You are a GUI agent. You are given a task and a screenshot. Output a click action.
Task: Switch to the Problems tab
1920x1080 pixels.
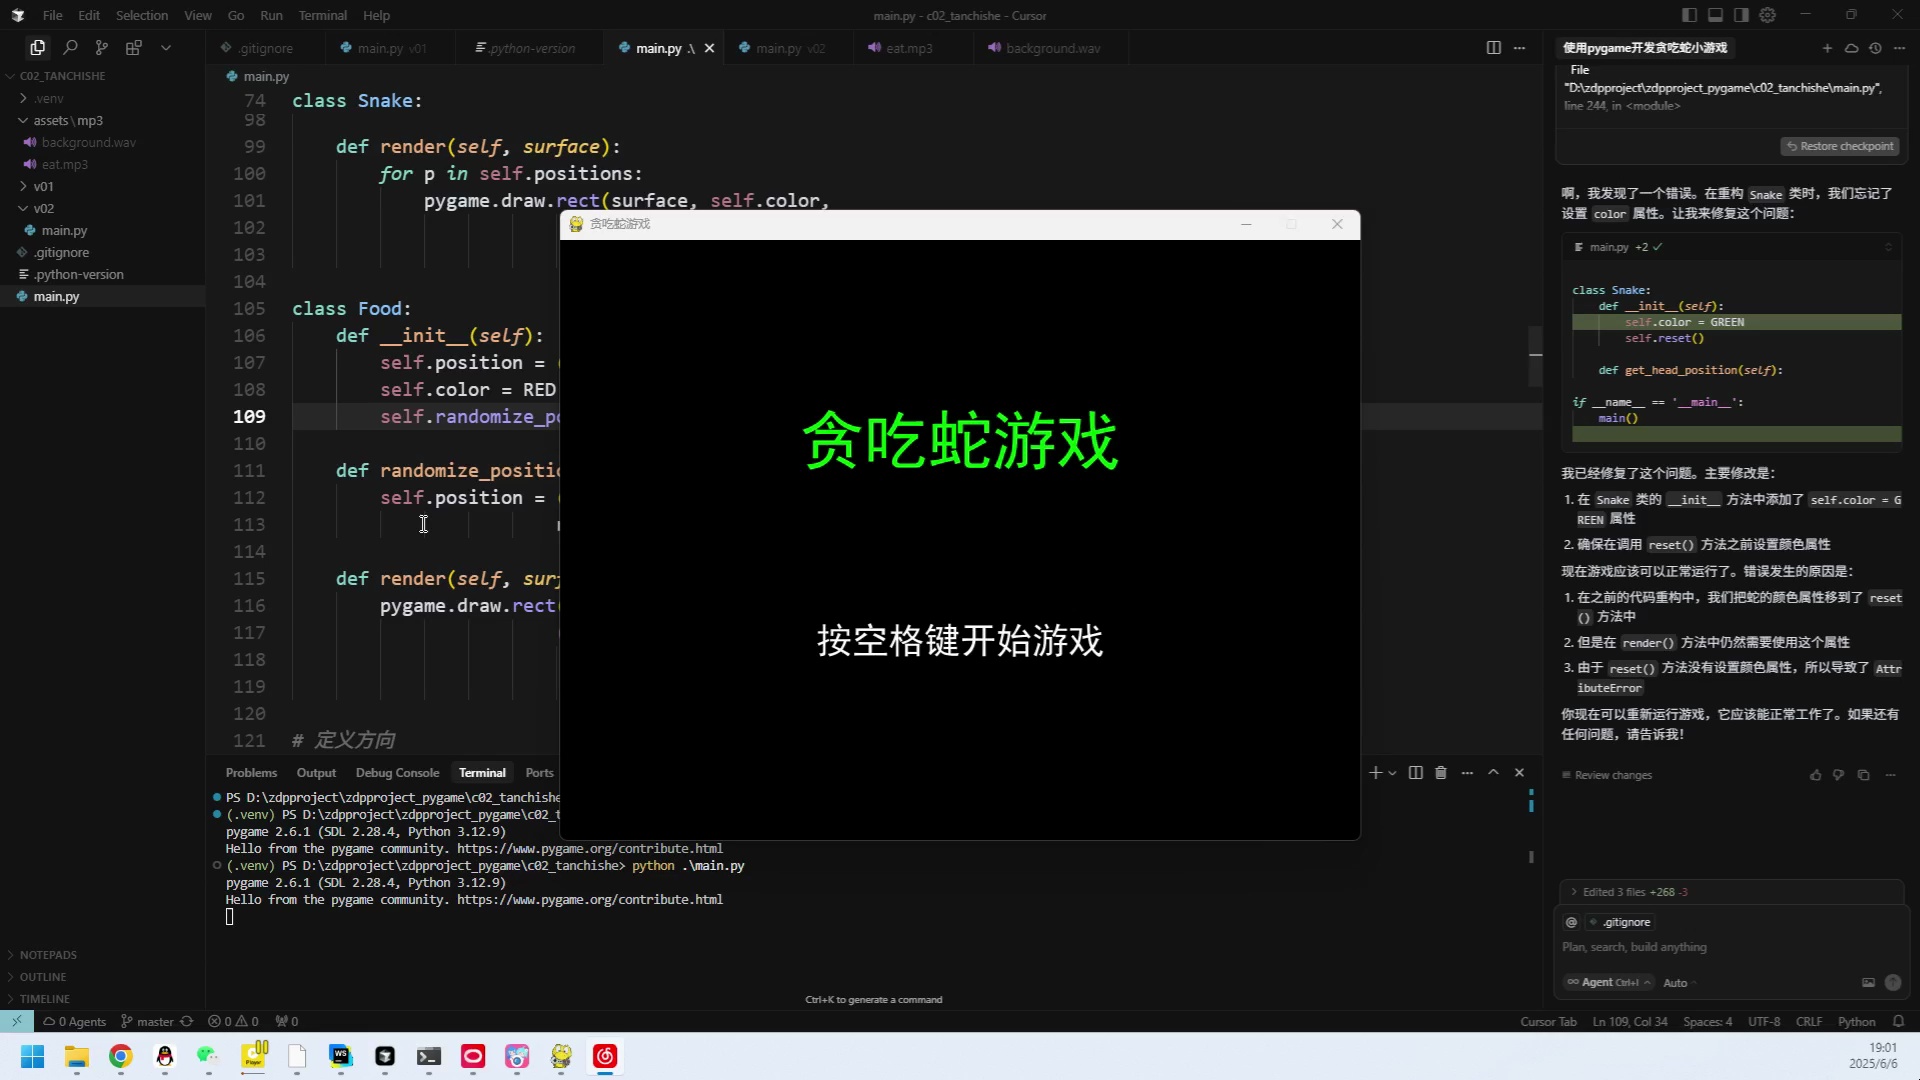click(x=251, y=773)
